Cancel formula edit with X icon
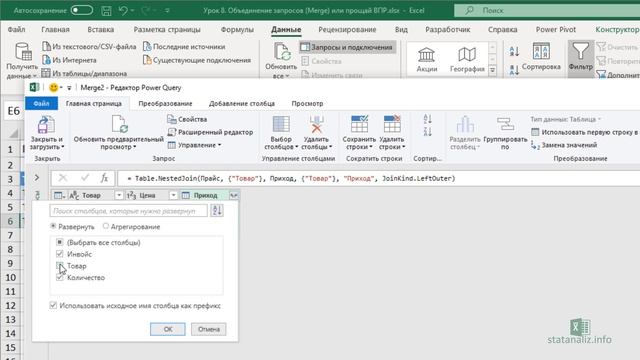Viewport: 640px width, 360px height. (x=62, y=178)
